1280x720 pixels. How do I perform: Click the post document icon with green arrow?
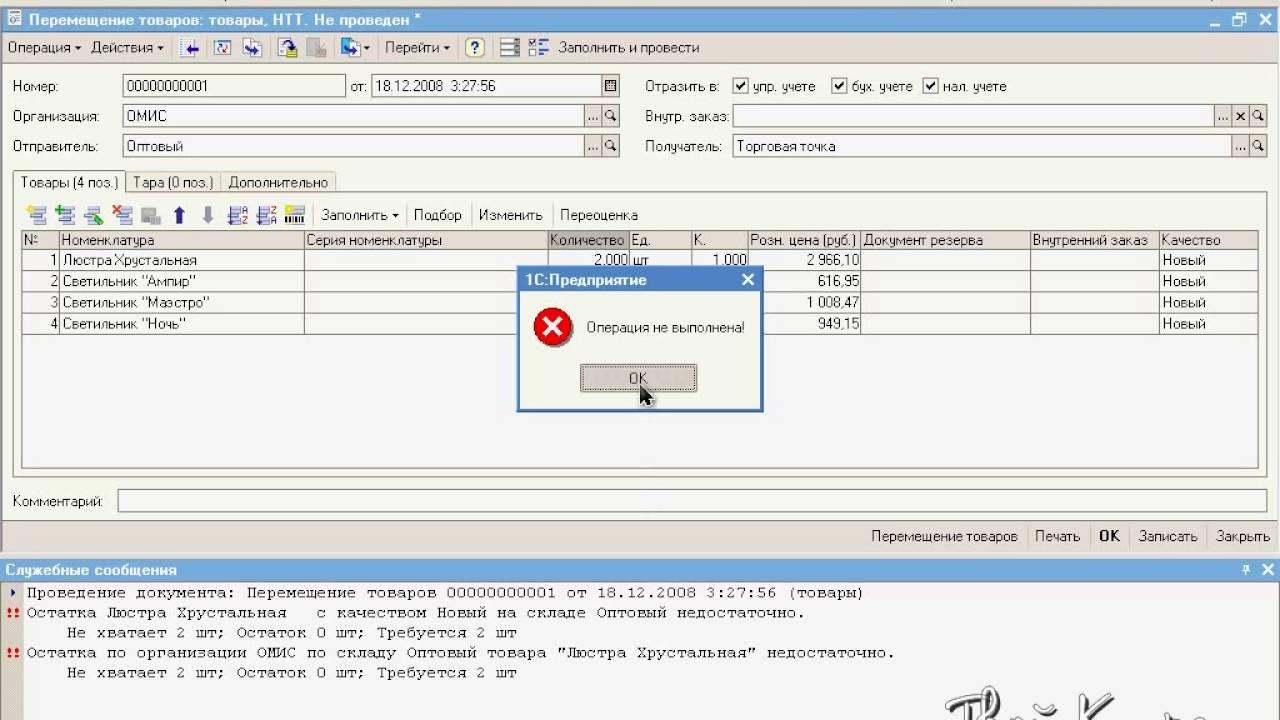click(x=288, y=48)
